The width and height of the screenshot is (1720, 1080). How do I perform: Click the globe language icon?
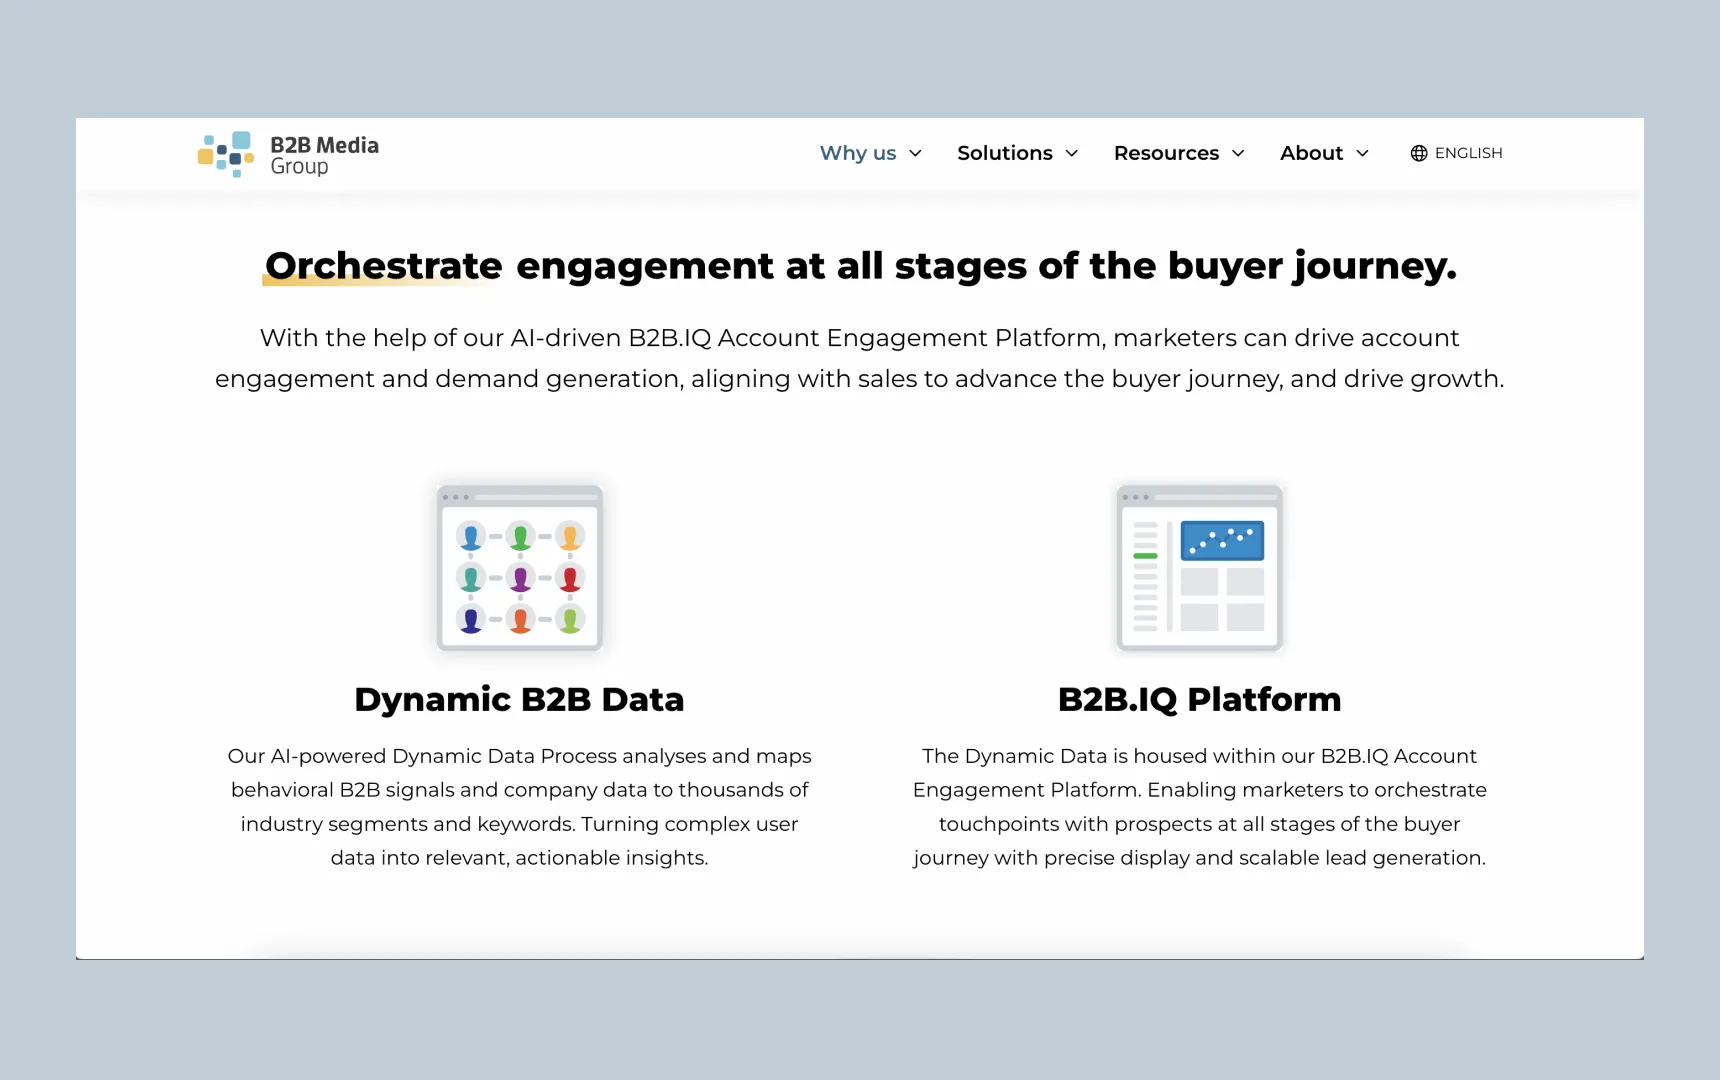1418,153
